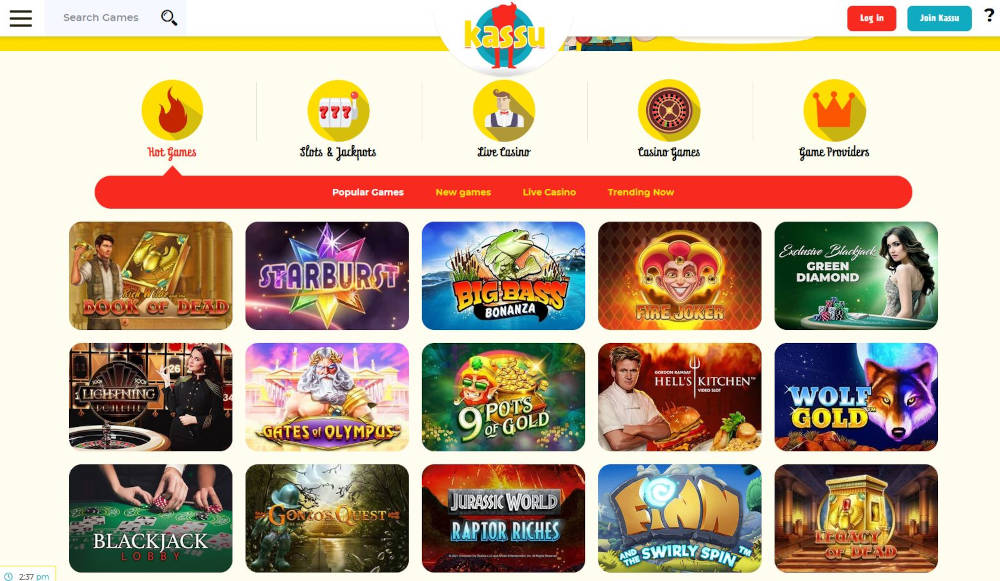Image resolution: width=1000 pixels, height=581 pixels.
Task: Click the Log in button
Action: (x=871, y=18)
